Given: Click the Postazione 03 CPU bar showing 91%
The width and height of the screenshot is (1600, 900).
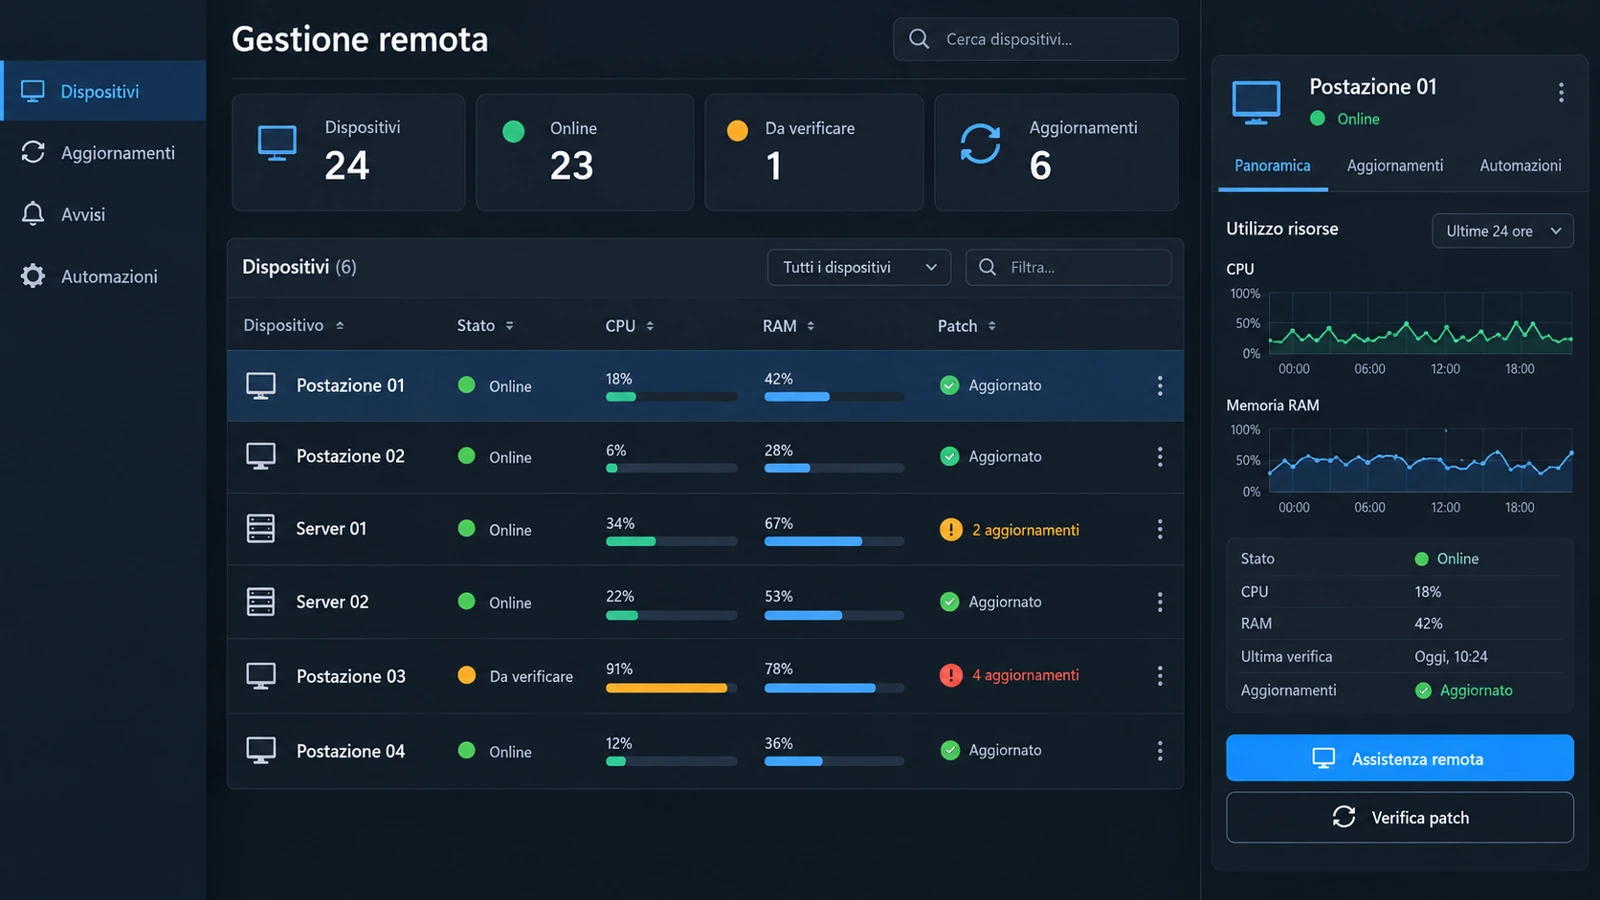Looking at the screenshot, I should pyautogui.click(x=671, y=688).
